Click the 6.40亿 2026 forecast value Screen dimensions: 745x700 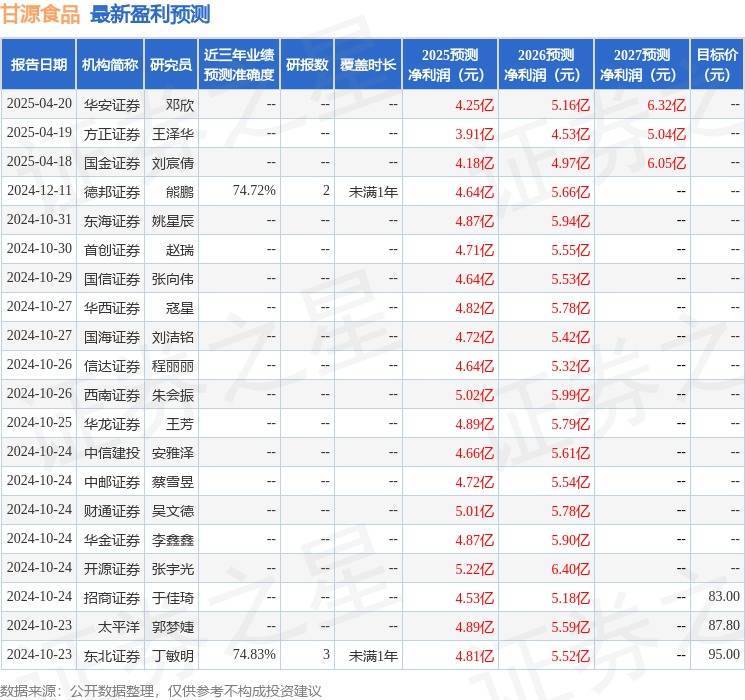(x=570, y=569)
